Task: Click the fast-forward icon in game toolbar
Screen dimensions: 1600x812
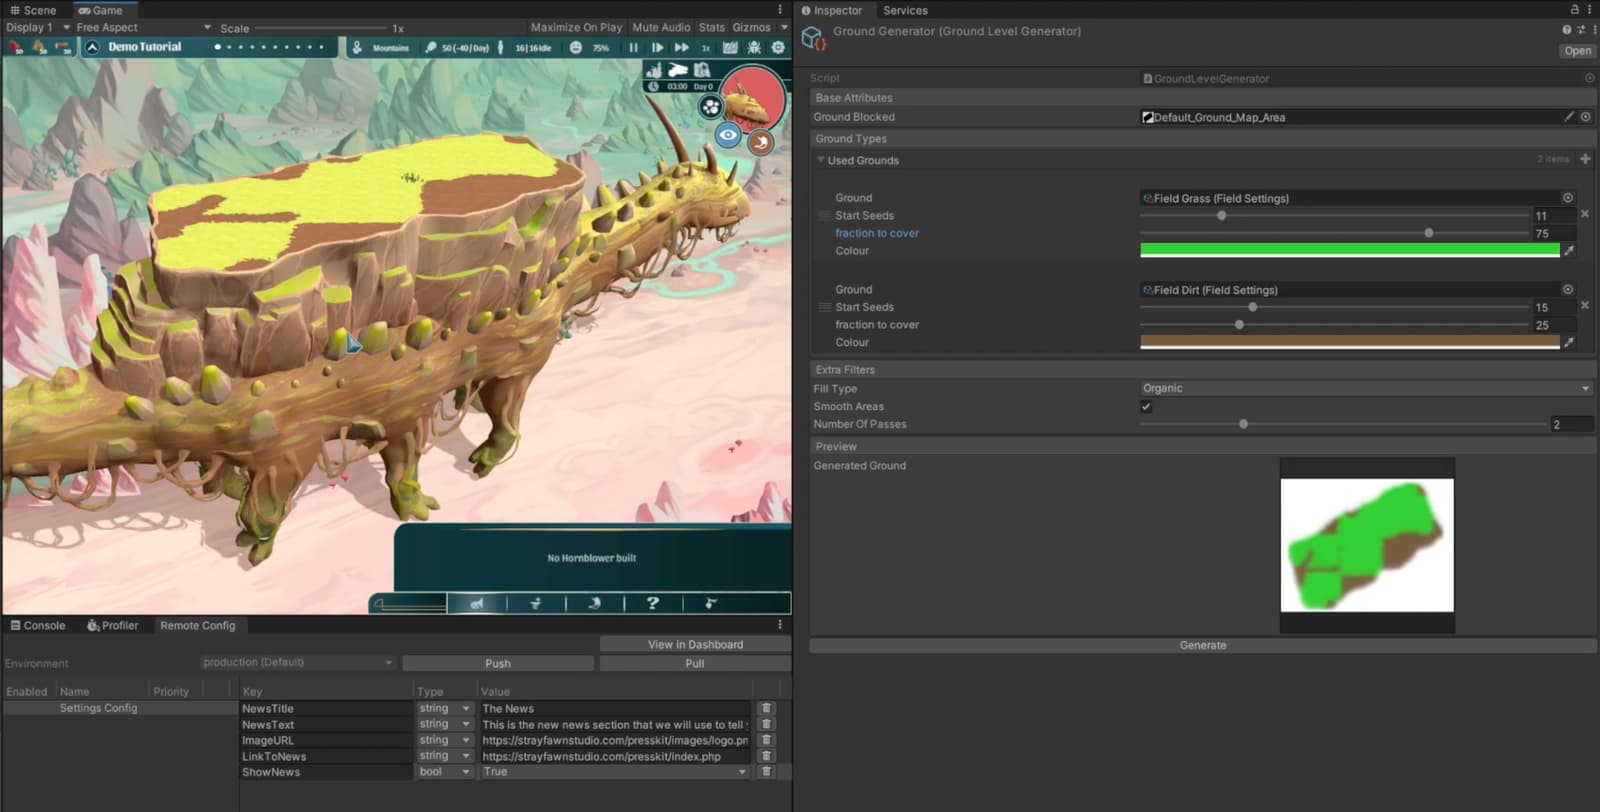Action: point(681,47)
